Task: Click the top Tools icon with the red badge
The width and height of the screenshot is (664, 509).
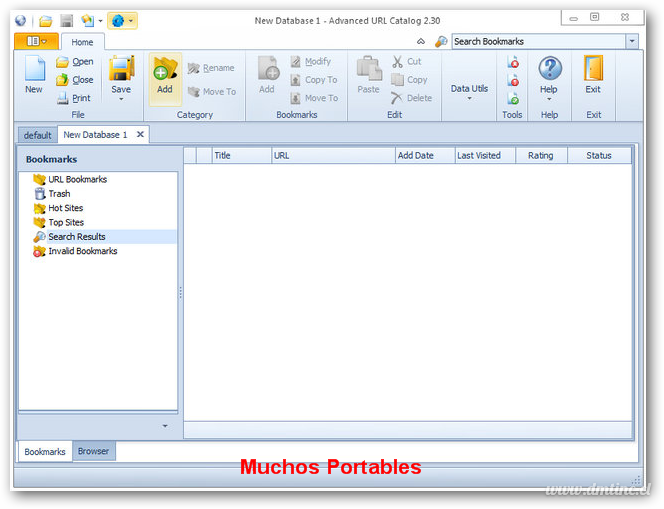Action: pos(513,62)
